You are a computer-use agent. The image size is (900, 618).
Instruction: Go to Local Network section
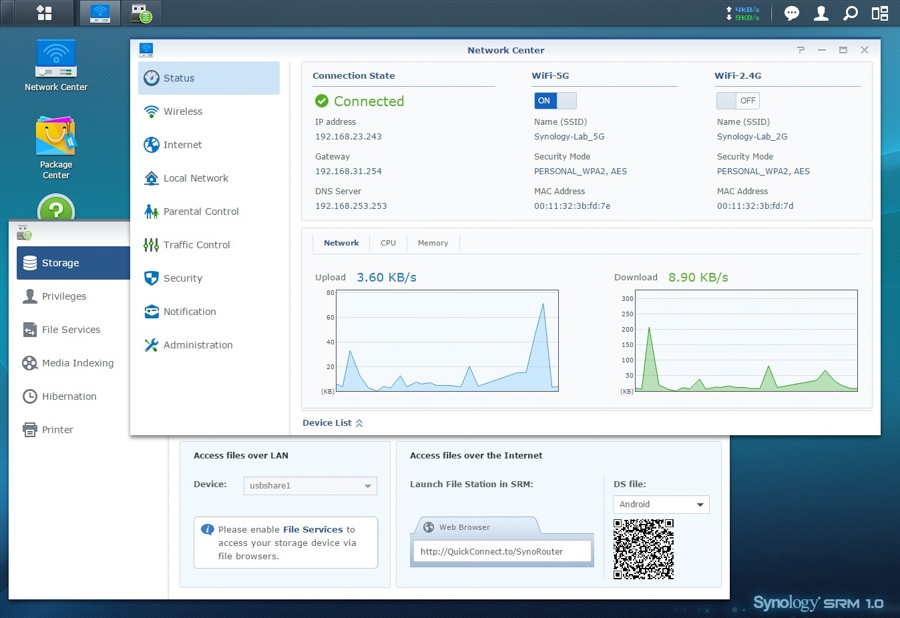(209, 178)
